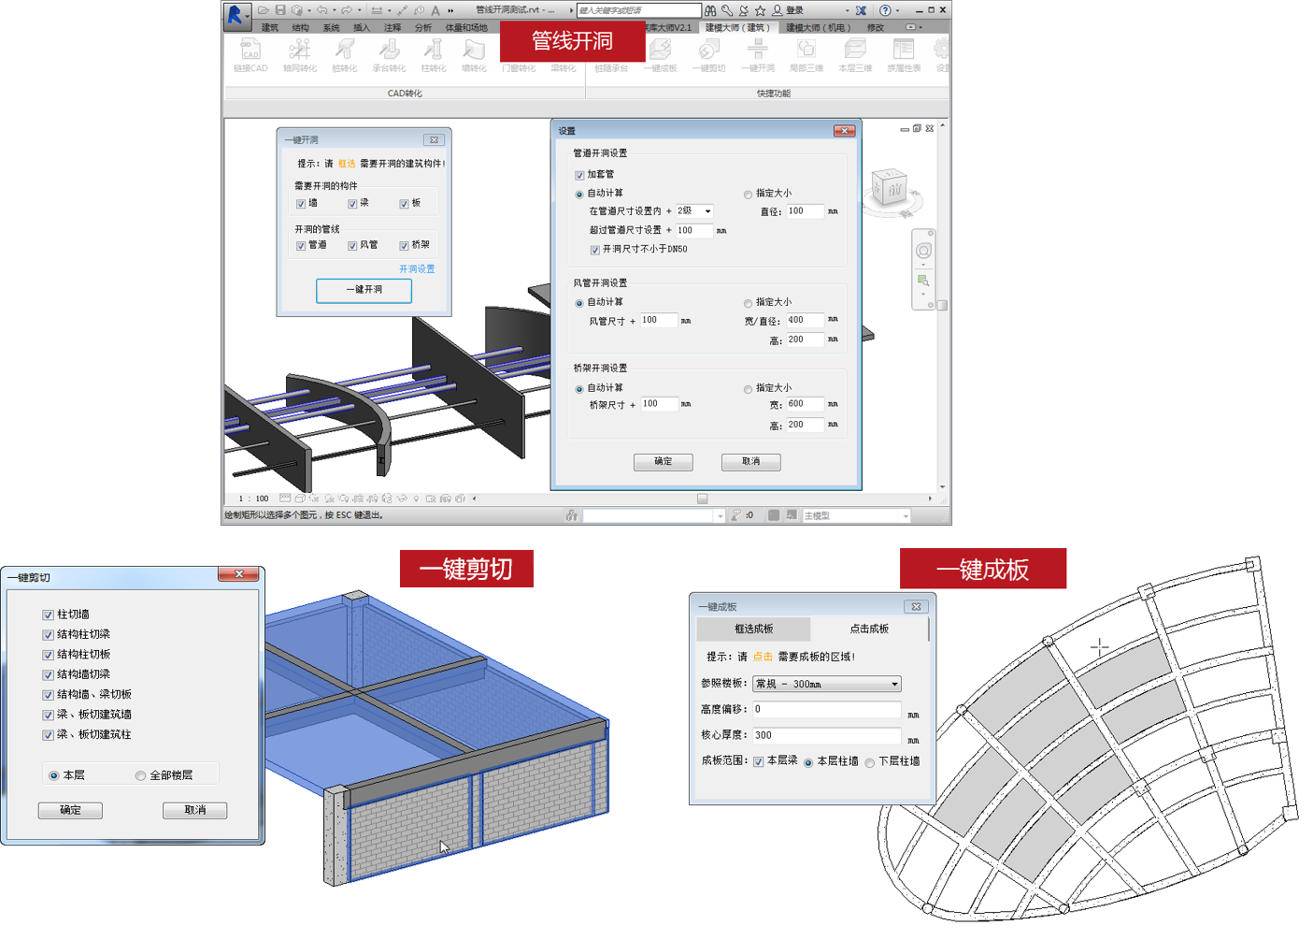
Task: Toggle the 梁 checkbox in 一键开洞 dialog
Action: (x=352, y=204)
